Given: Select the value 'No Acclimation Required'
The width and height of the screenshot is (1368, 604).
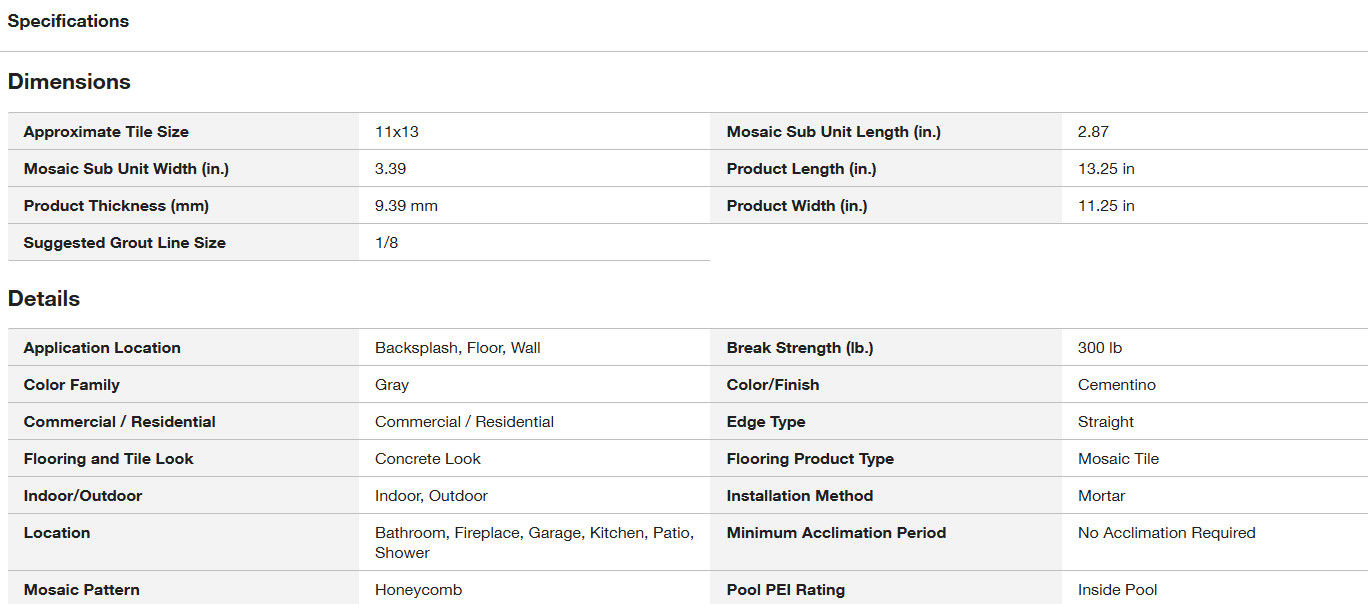Looking at the screenshot, I should pyautogui.click(x=1167, y=533).
